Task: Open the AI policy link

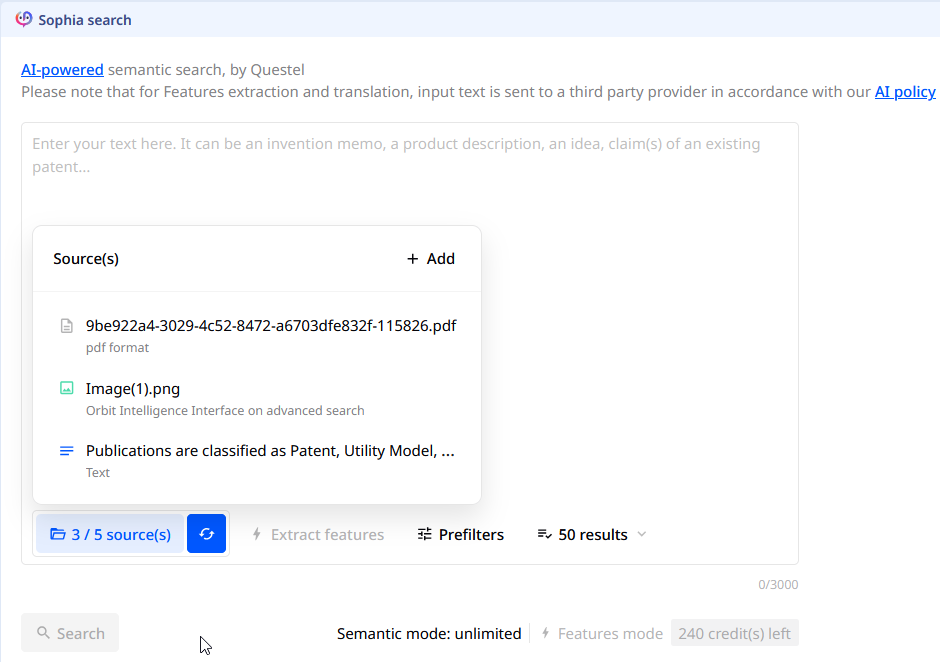Action: pyautogui.click(x=905, y=92)
